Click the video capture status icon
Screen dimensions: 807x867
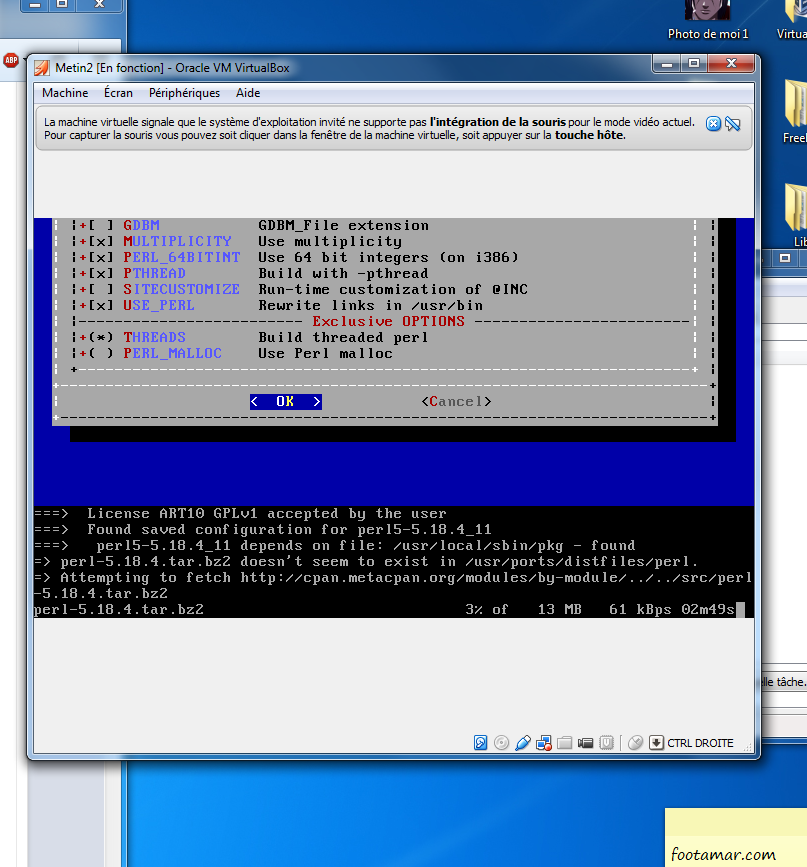(585, 743)
